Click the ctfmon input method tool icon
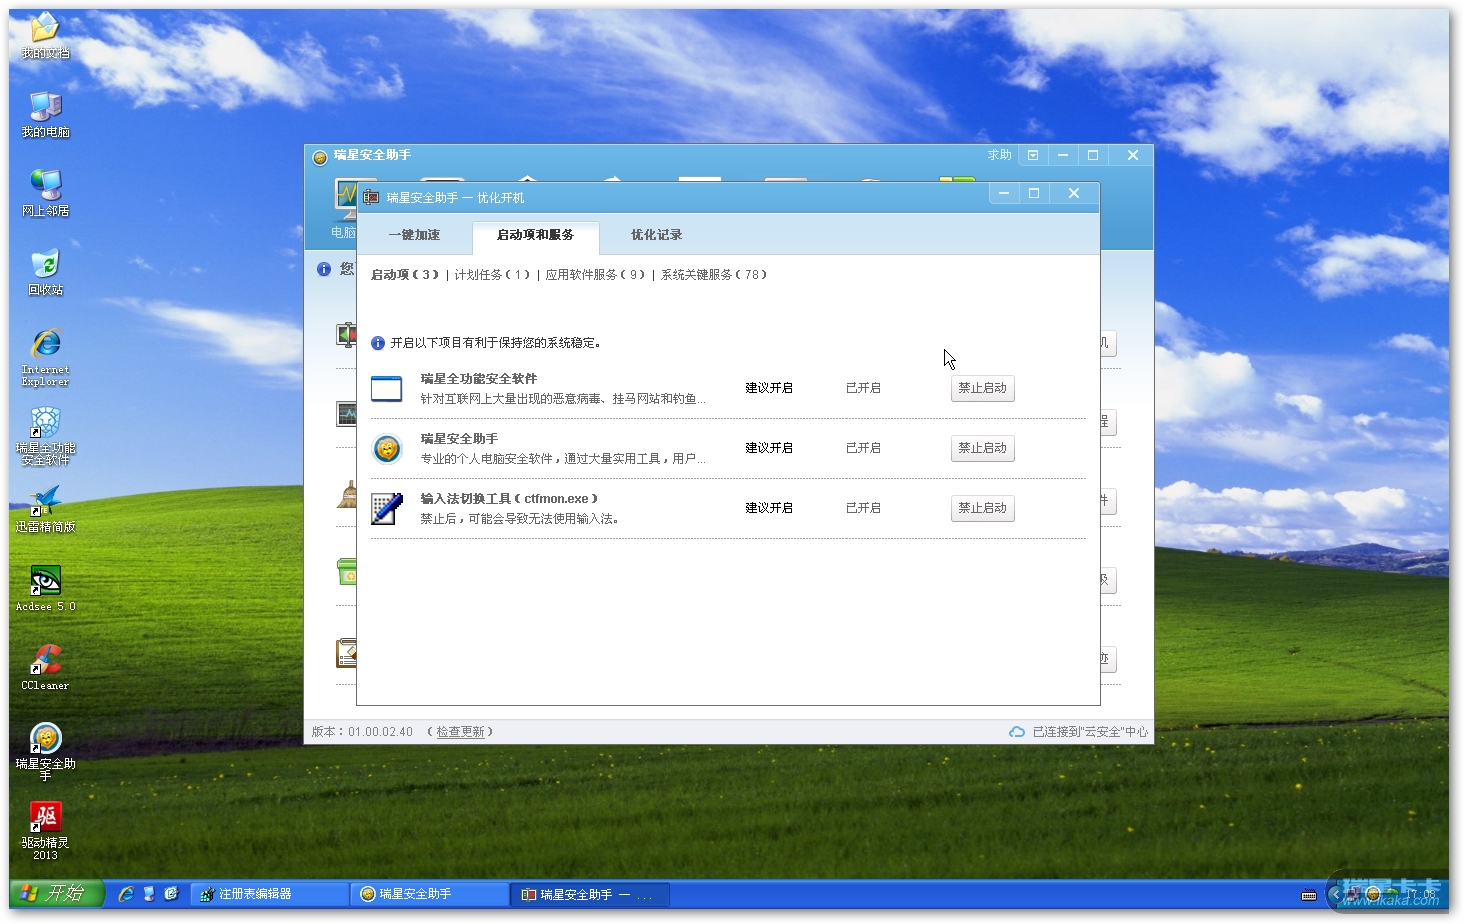 point(387,508)
